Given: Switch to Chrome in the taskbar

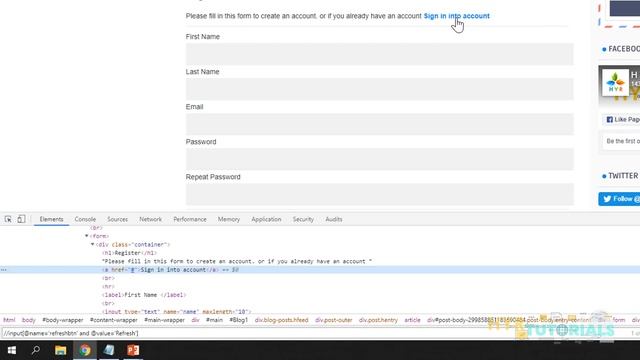Looking at the screenshot, I should [x=85, y=350].
